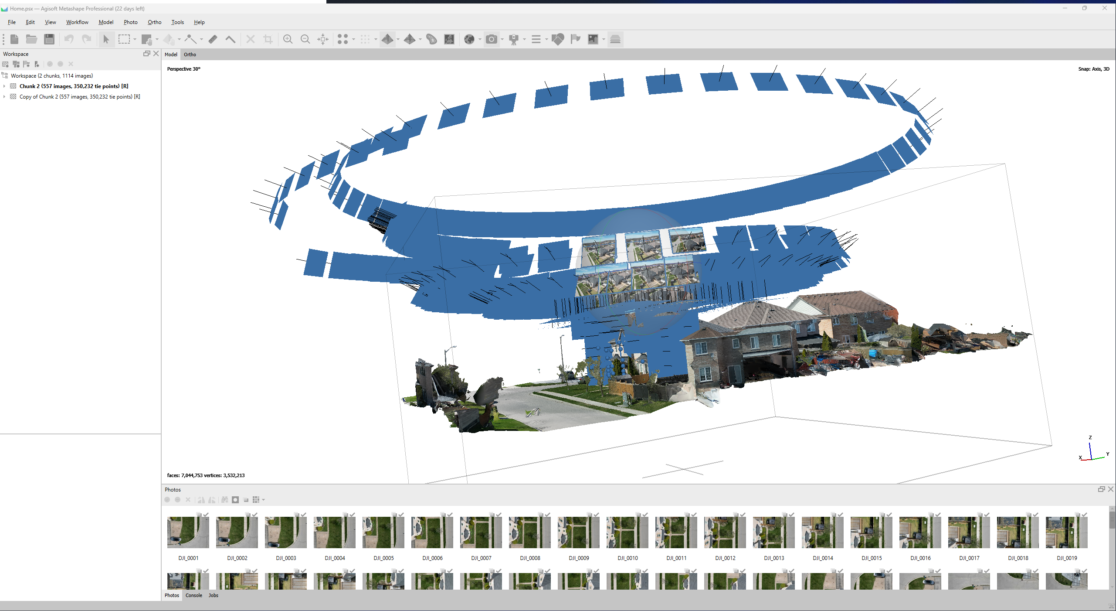The height and width of the screenshot is (611, 1116).
Task: Activate the Ruler measurement tool
Action: click(213, 38)
